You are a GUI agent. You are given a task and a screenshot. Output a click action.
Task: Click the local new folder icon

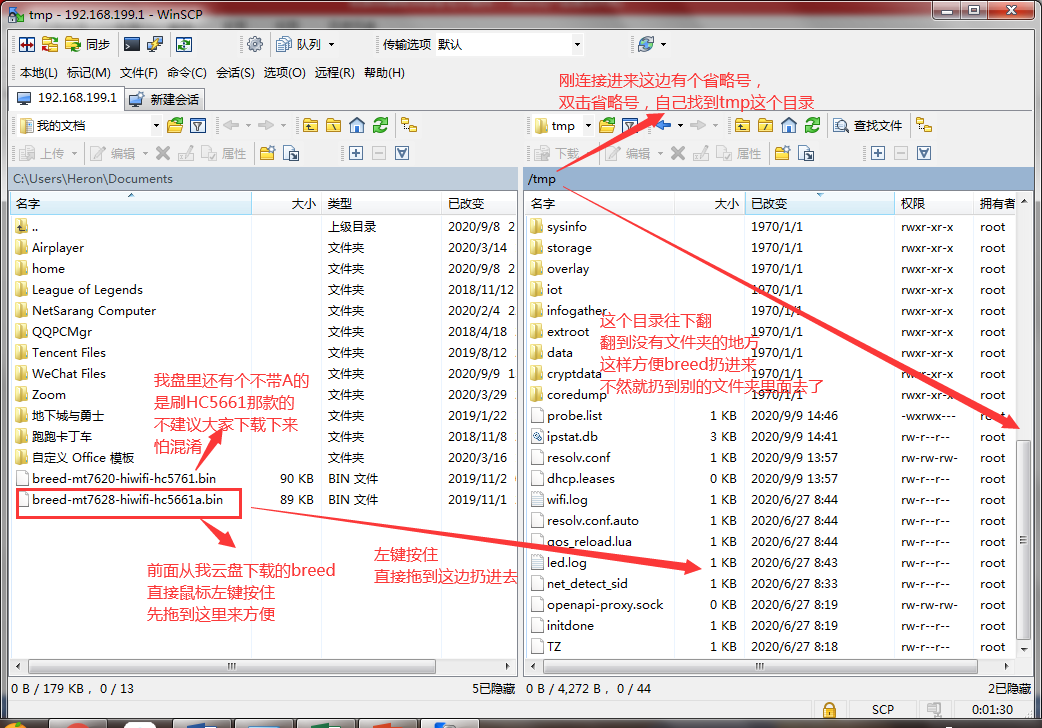tap(268, 153)
